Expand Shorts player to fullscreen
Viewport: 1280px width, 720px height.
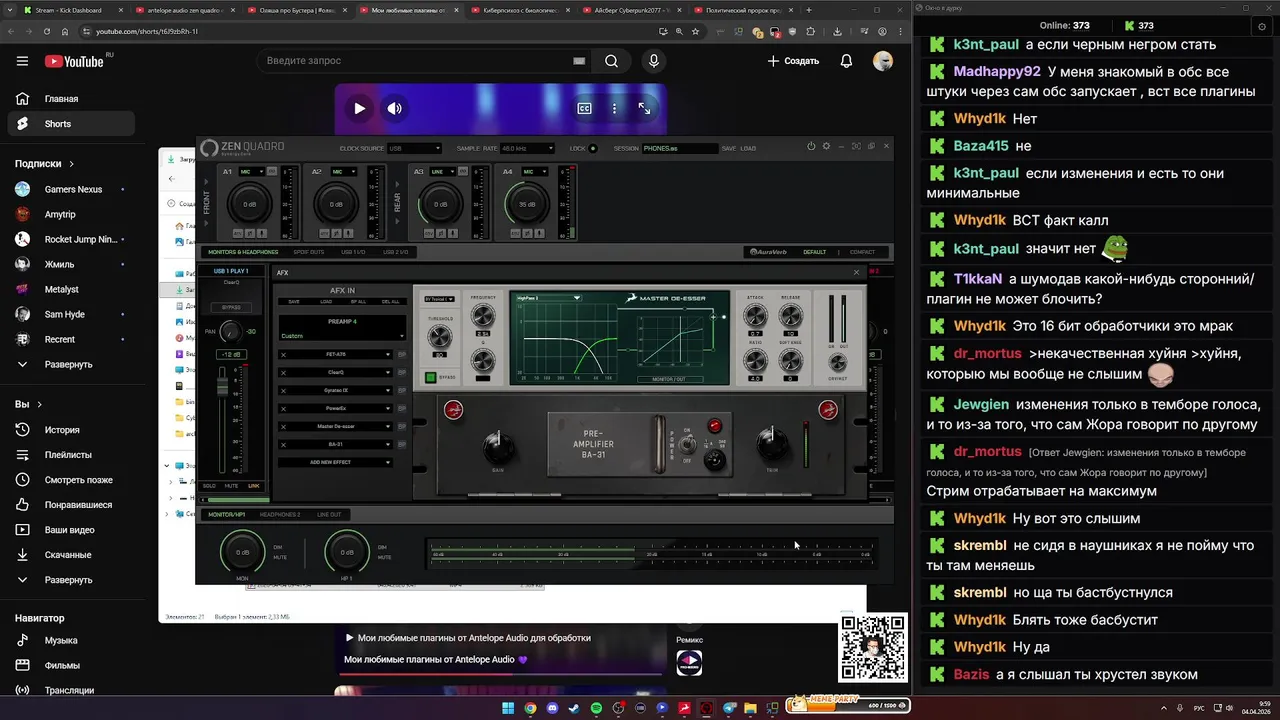[645, 108]
